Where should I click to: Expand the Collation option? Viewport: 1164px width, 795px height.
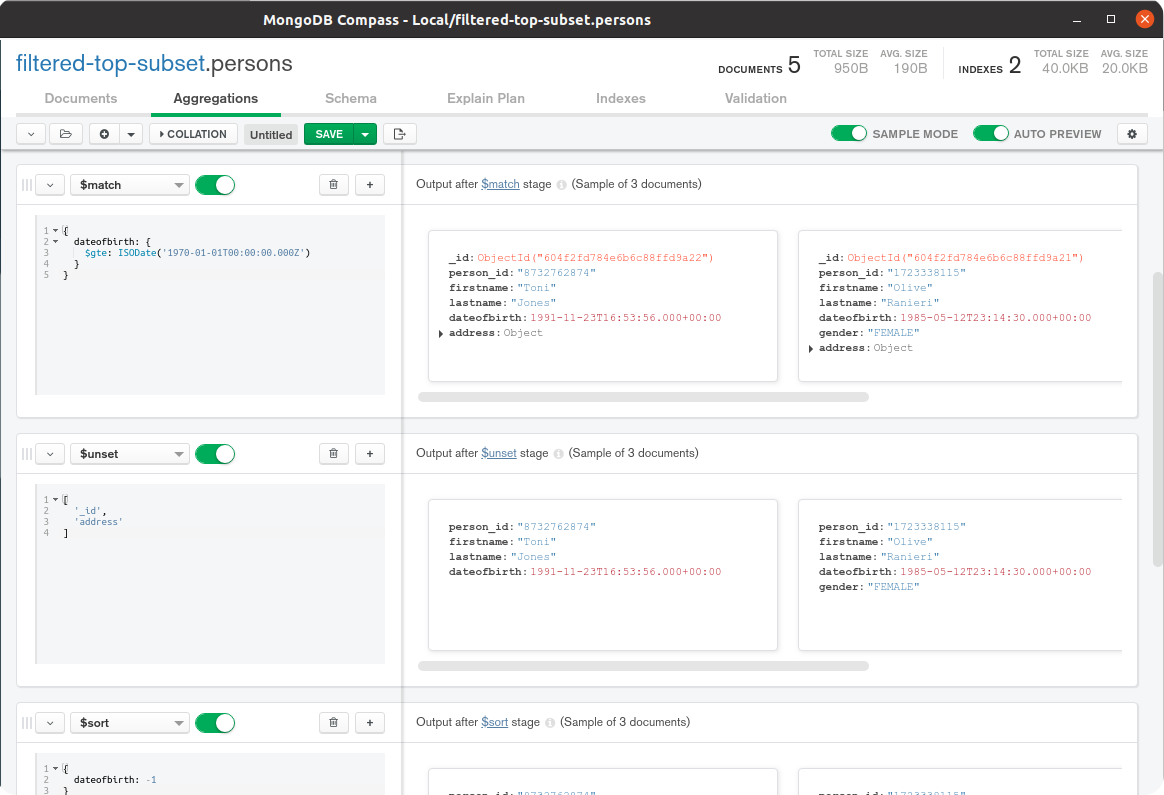pyautogui.click(x=193, y=134)
